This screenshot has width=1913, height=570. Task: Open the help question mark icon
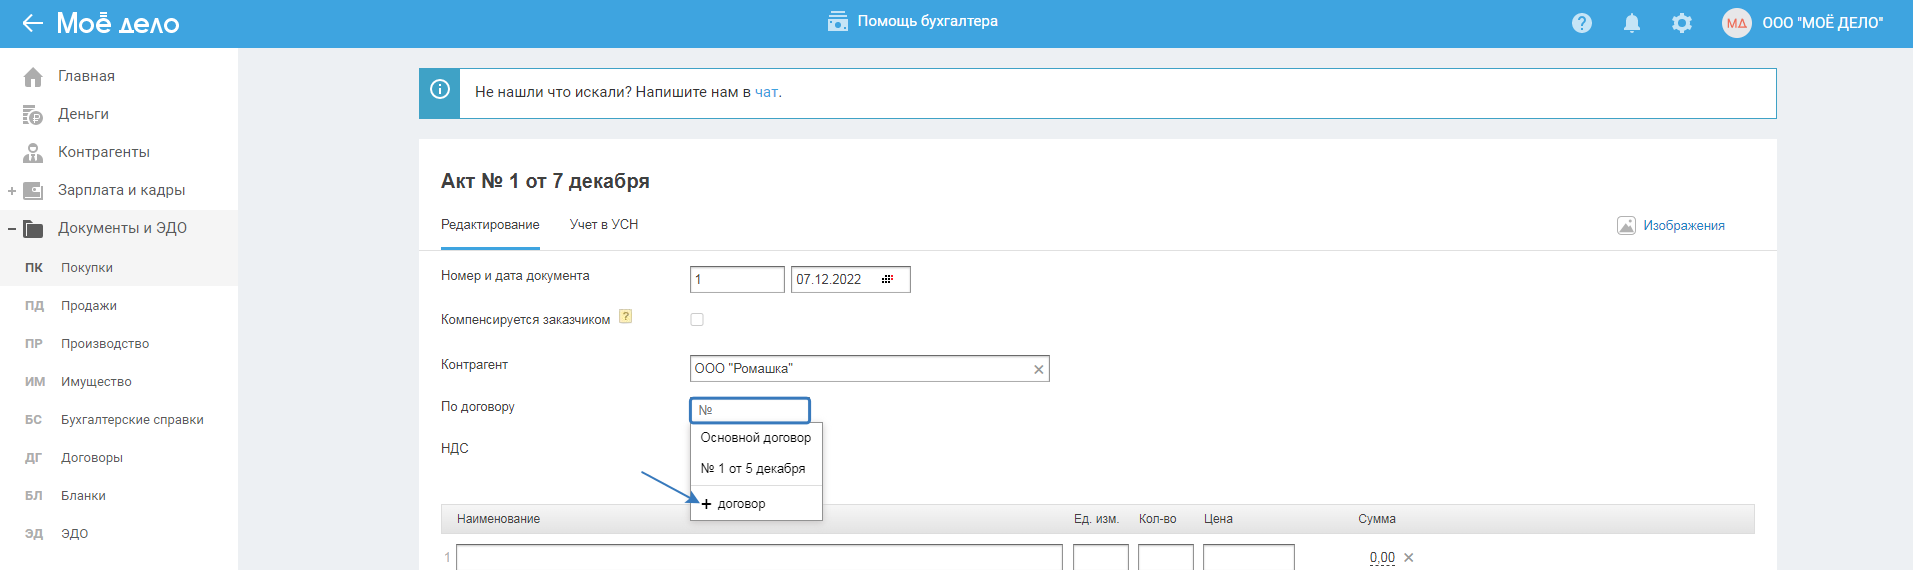[1581, 23]
